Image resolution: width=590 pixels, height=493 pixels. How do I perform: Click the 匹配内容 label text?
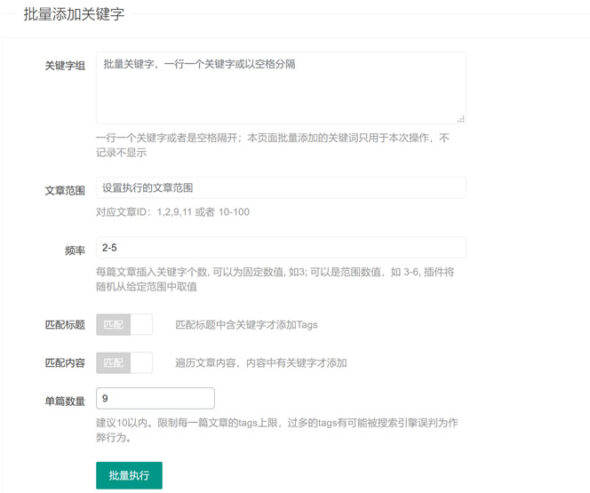[x=65, y=363]
